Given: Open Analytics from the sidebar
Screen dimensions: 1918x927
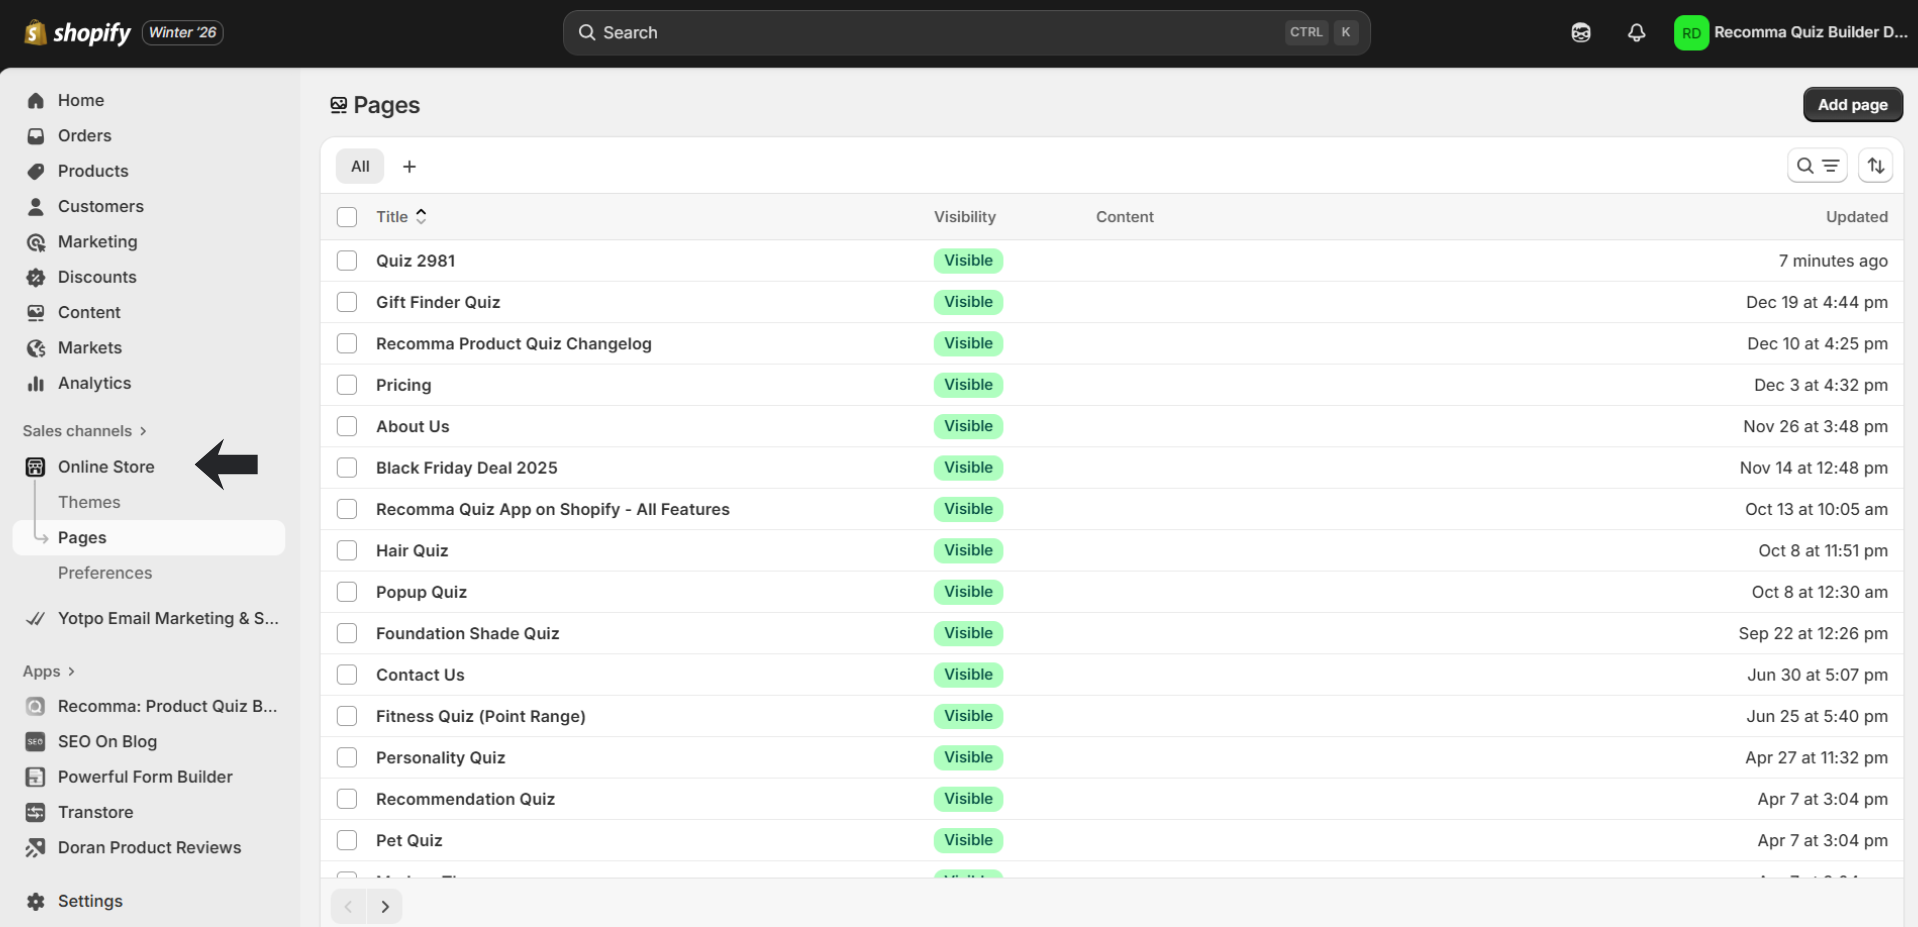Looking at the screenshot, I should coord(94,383).
